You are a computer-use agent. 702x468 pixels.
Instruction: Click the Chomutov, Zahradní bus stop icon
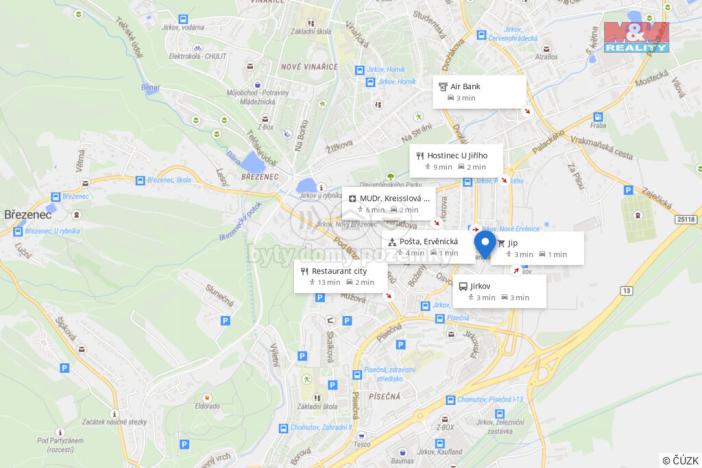[x=283, y=429]
